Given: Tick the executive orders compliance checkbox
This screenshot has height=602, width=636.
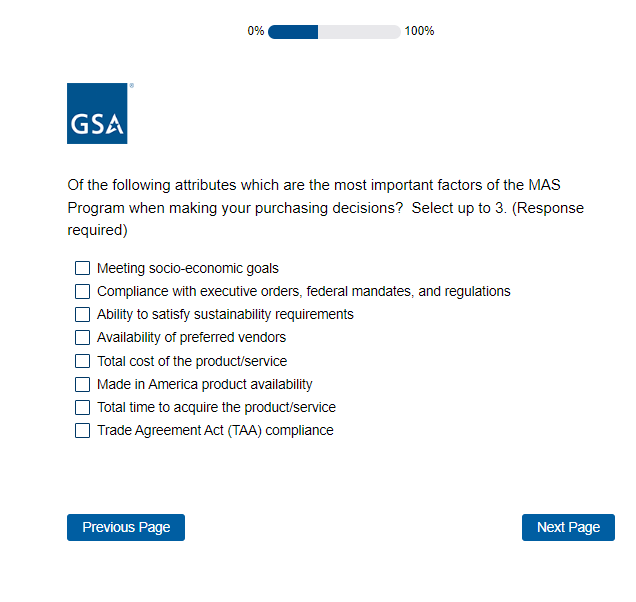Looking at the screenshot, I should (x=82, y=291).
